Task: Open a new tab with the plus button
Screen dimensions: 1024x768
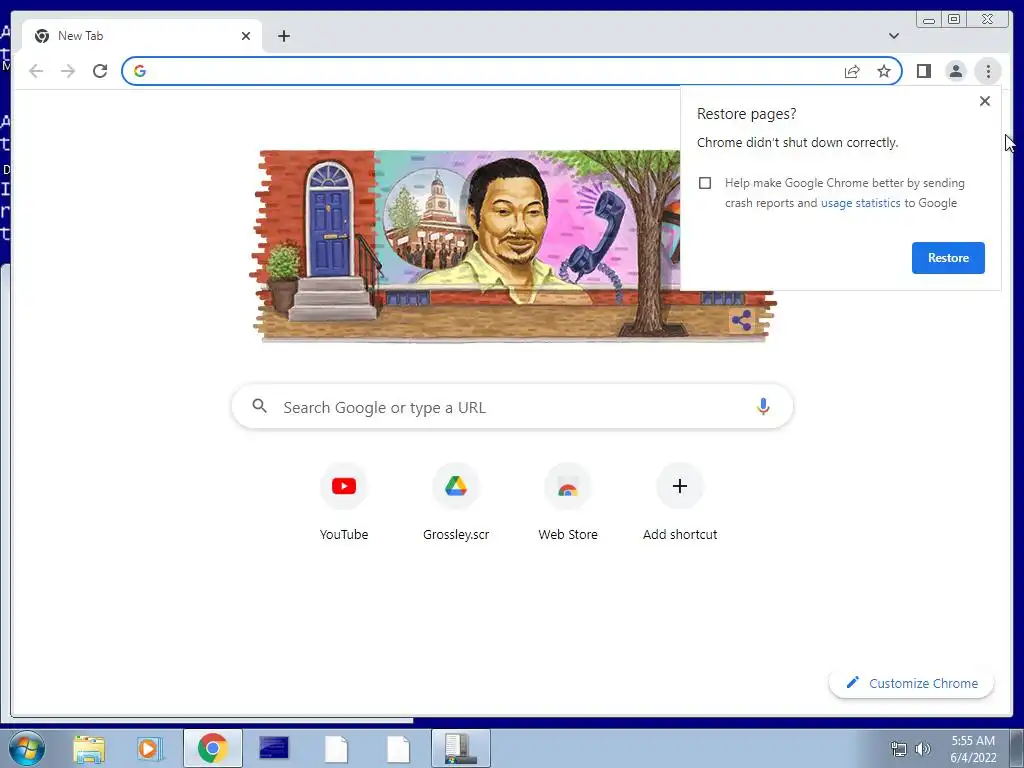Action: point(283,36)
